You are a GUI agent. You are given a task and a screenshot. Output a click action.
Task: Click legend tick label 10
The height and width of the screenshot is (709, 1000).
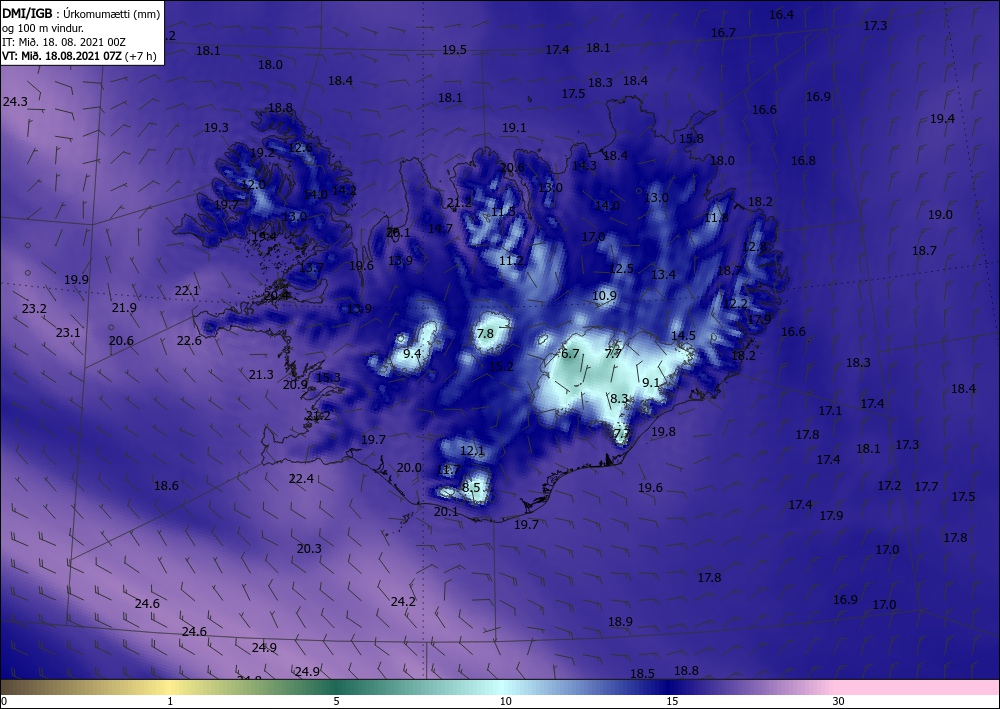[x=506, y=701]
